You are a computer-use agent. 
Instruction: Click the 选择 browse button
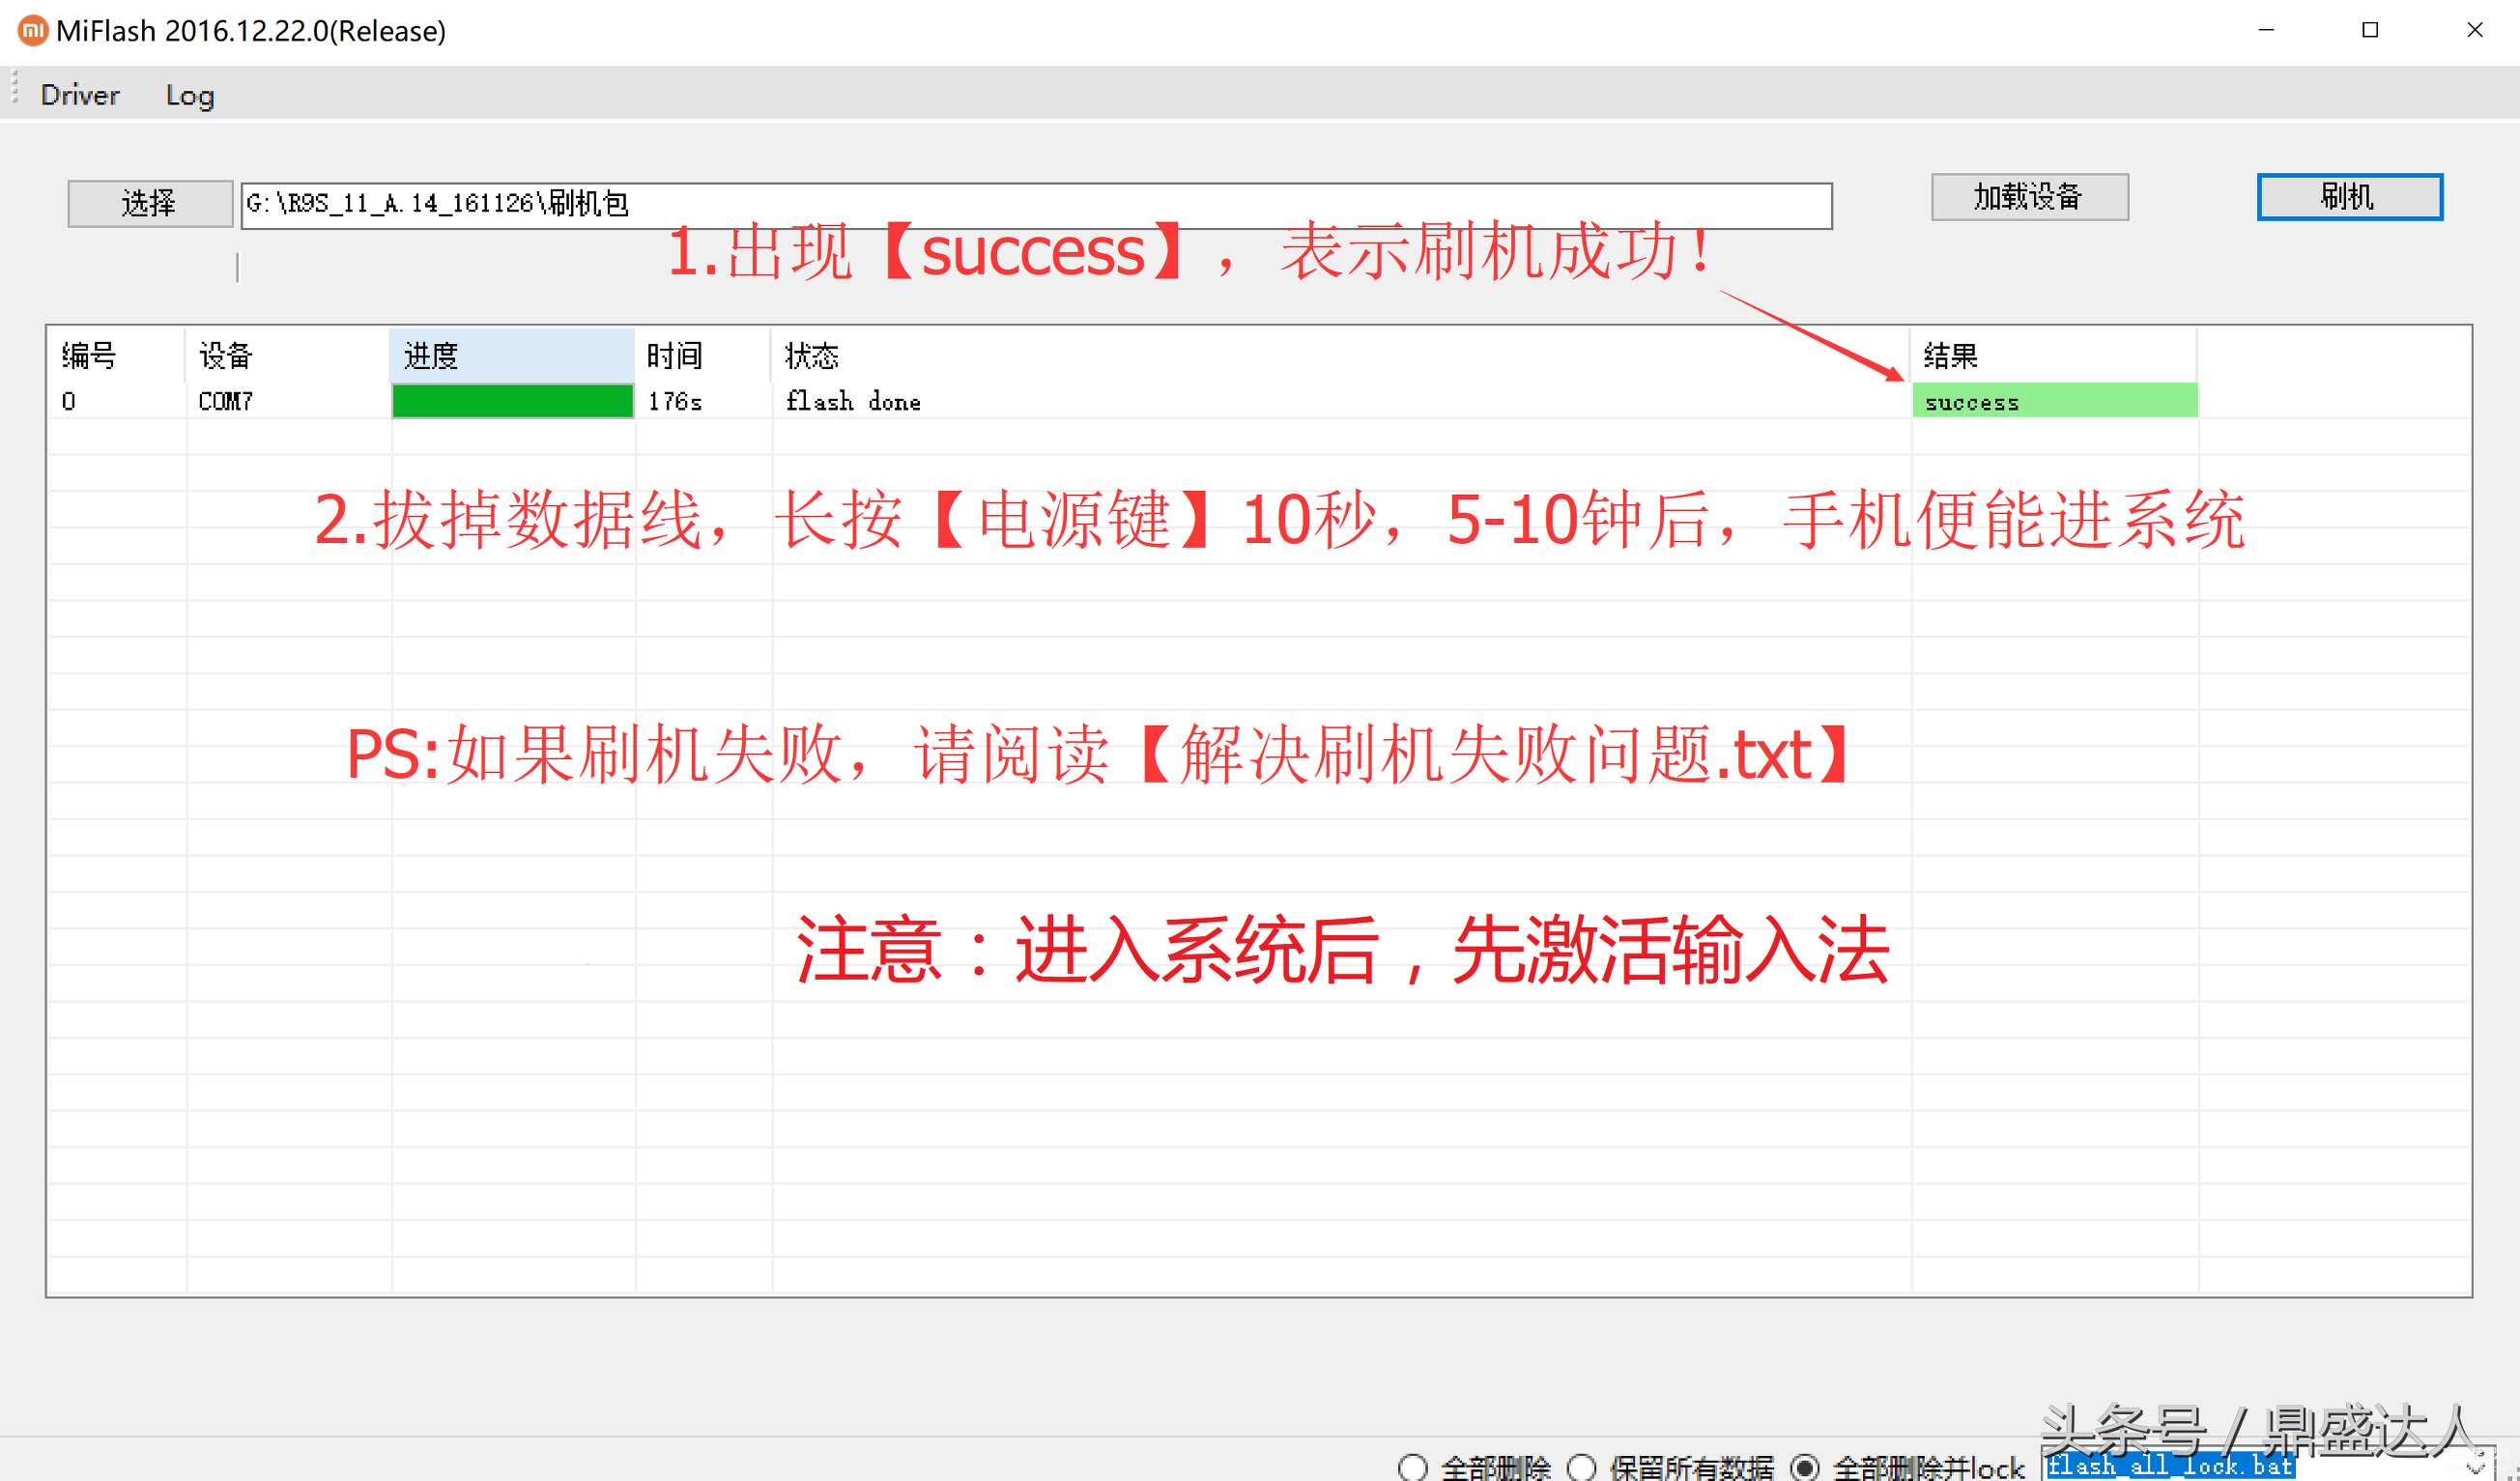tap(150, 204)
